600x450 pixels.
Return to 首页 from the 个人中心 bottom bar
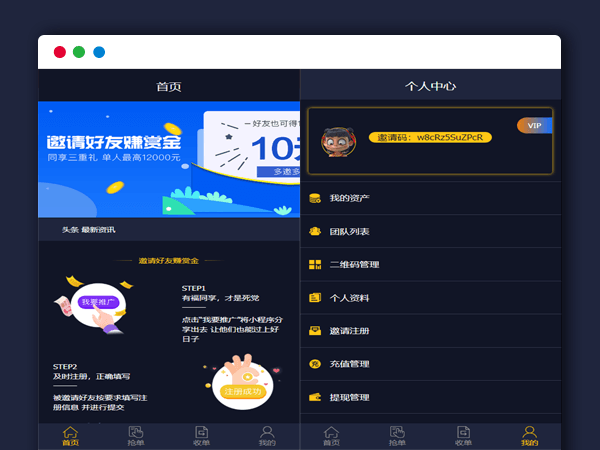pos(332,436)
